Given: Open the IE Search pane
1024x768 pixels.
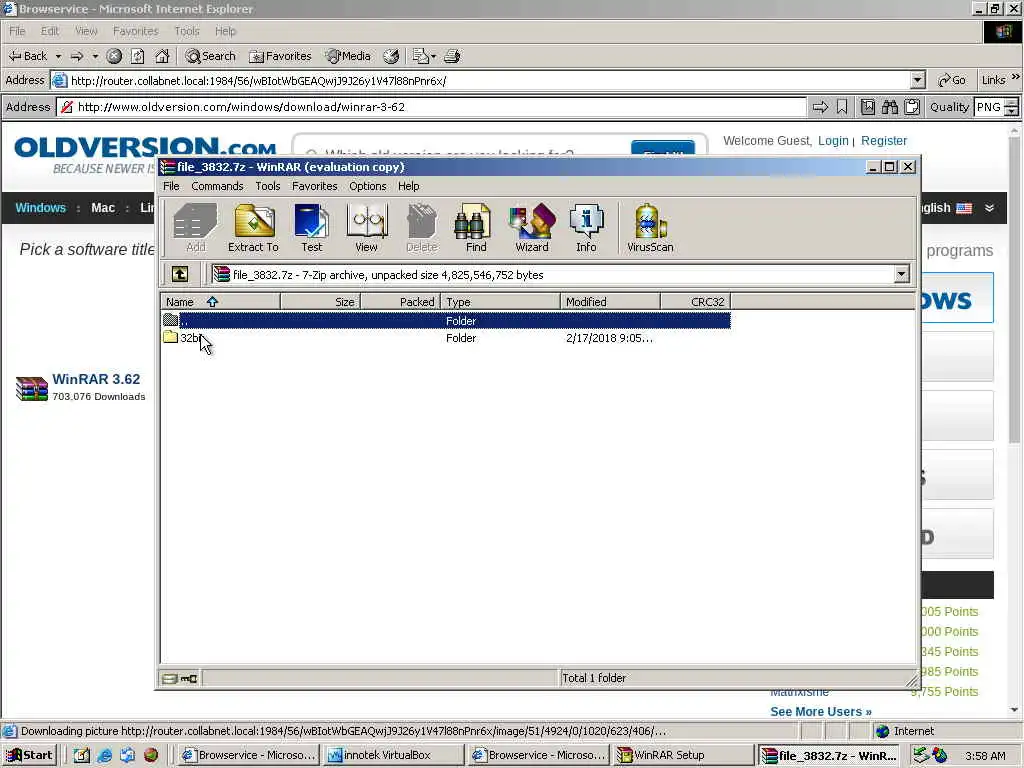Looking at the screenshot, I should 210,56.
